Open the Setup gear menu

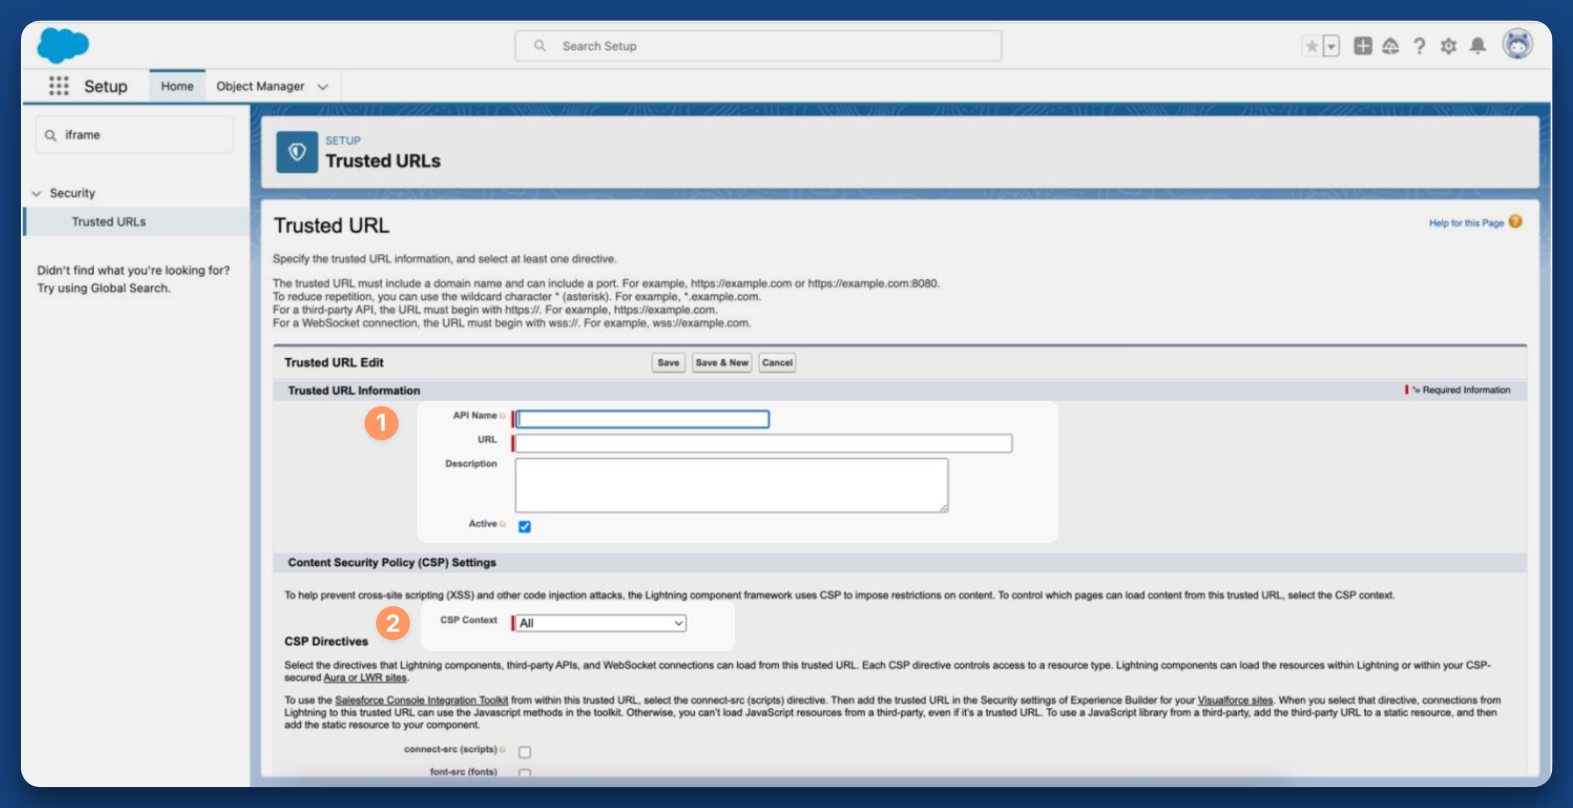tap(1448, 46)
